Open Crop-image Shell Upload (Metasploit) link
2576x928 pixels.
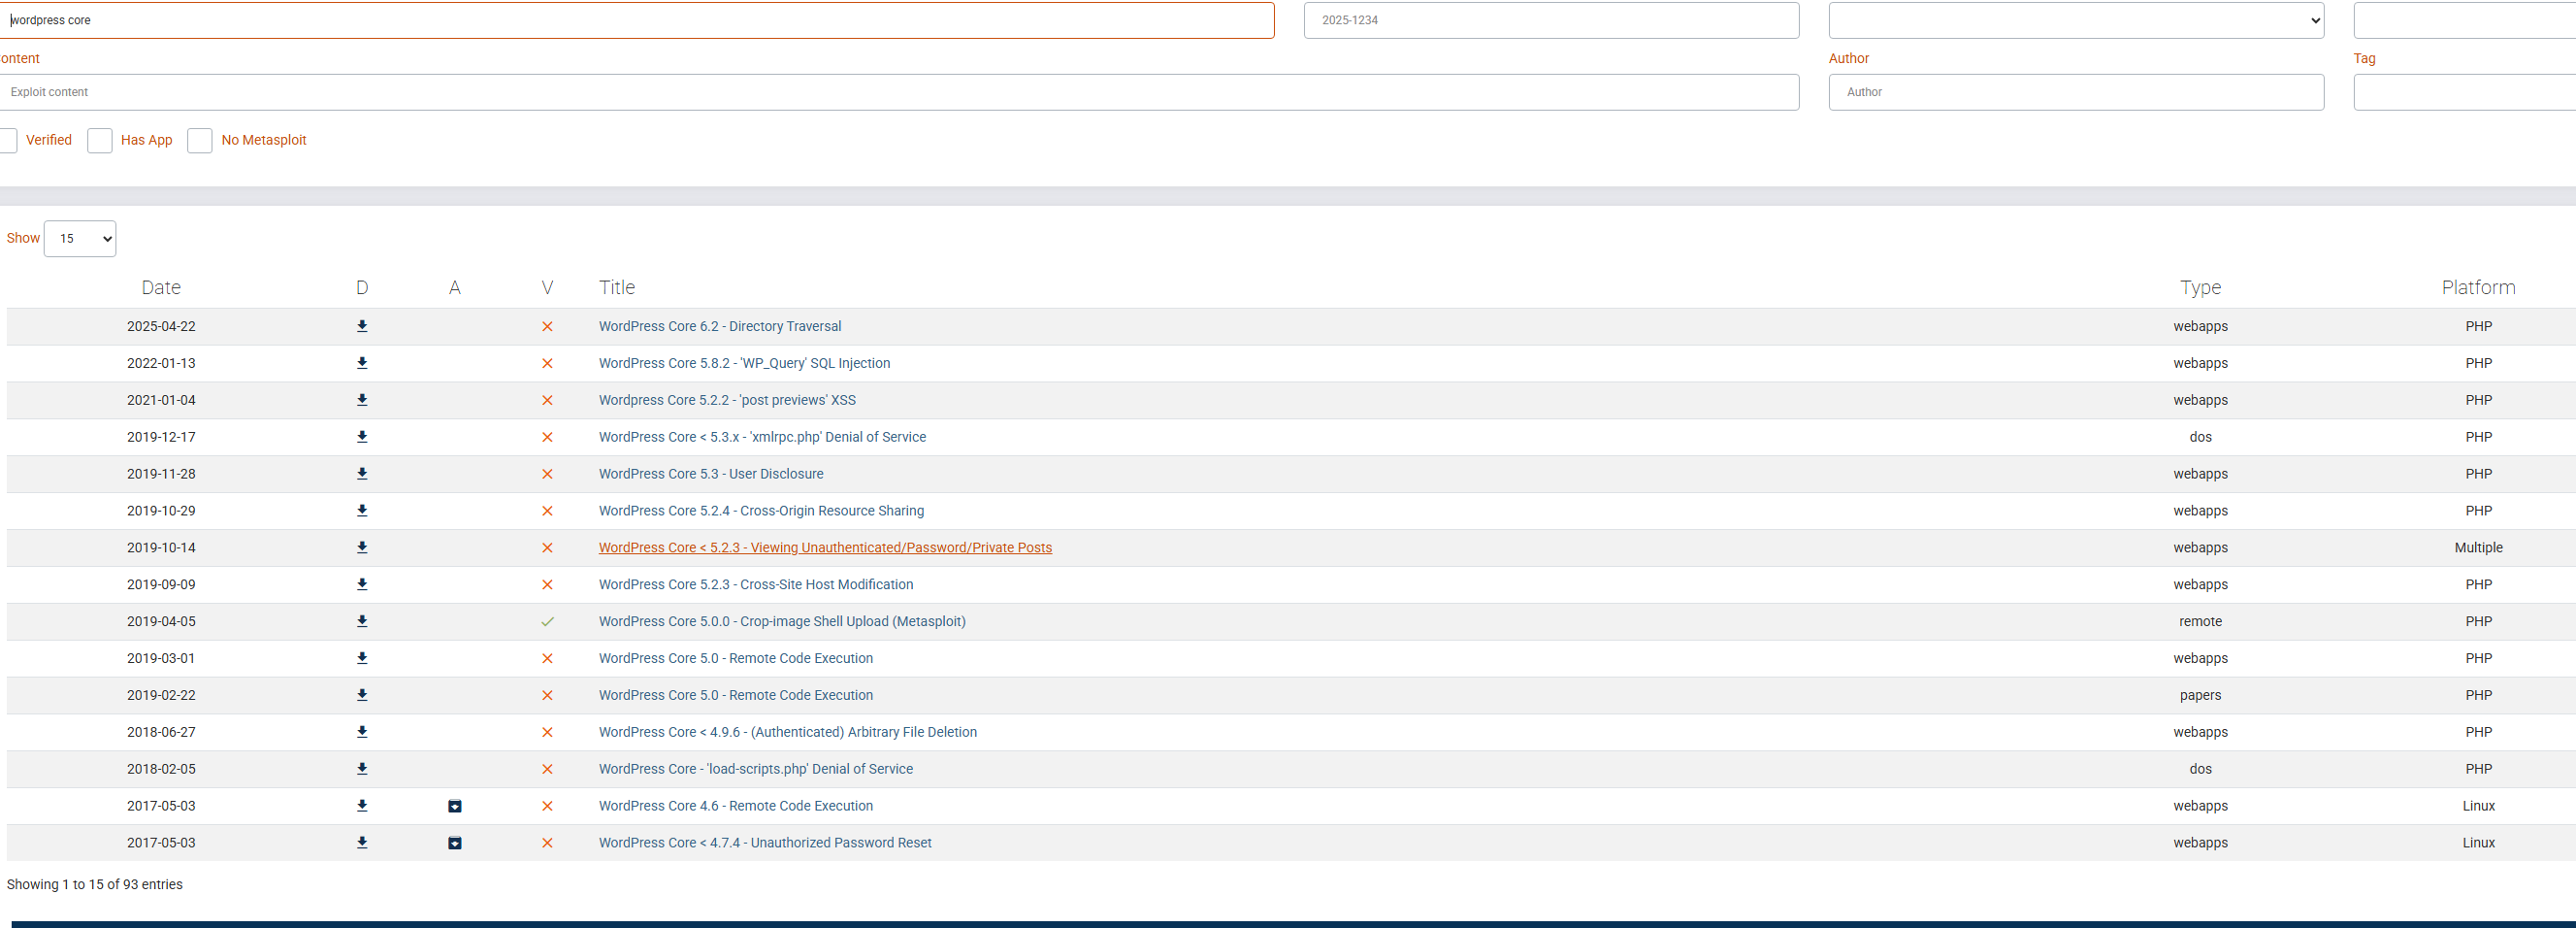point(782,621)
